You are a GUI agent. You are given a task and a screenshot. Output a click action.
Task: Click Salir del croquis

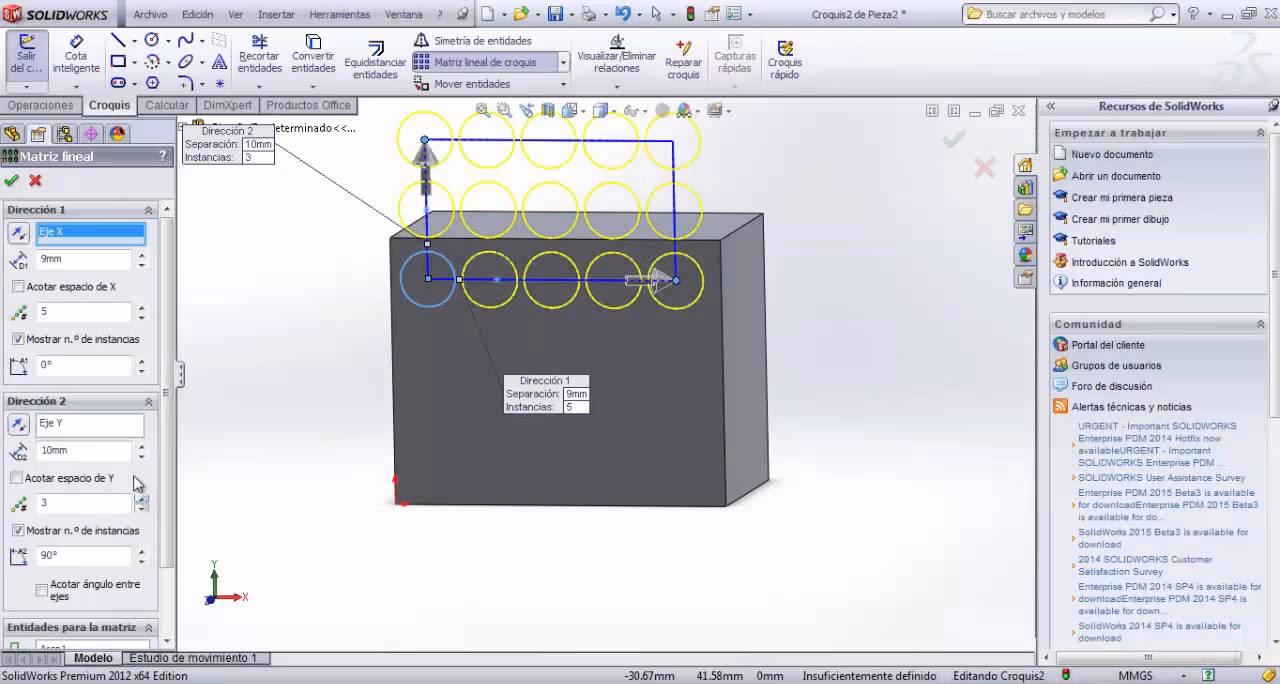(x=26, y=55)
